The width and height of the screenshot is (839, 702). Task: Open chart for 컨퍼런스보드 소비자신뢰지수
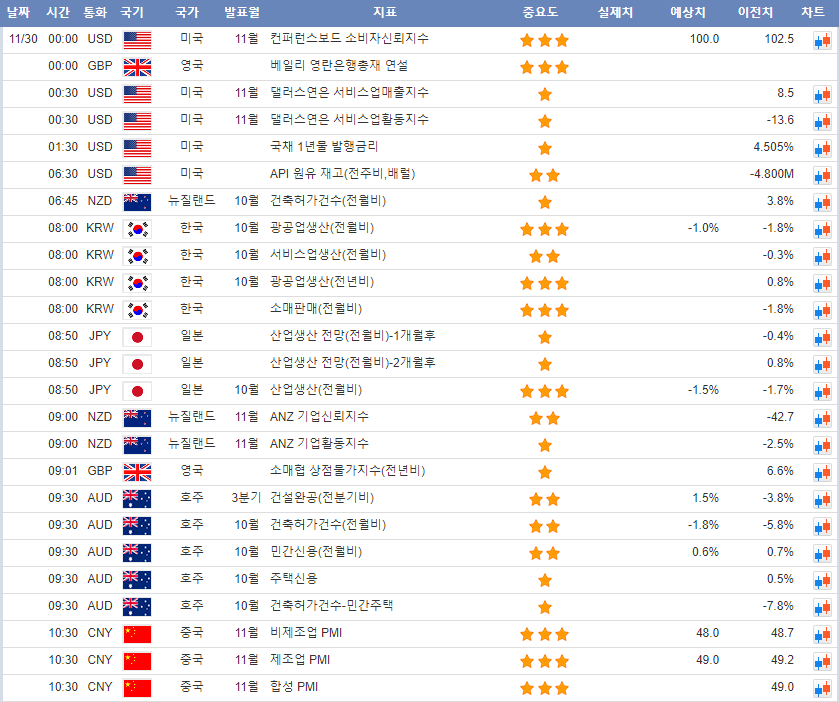point(821,40)
